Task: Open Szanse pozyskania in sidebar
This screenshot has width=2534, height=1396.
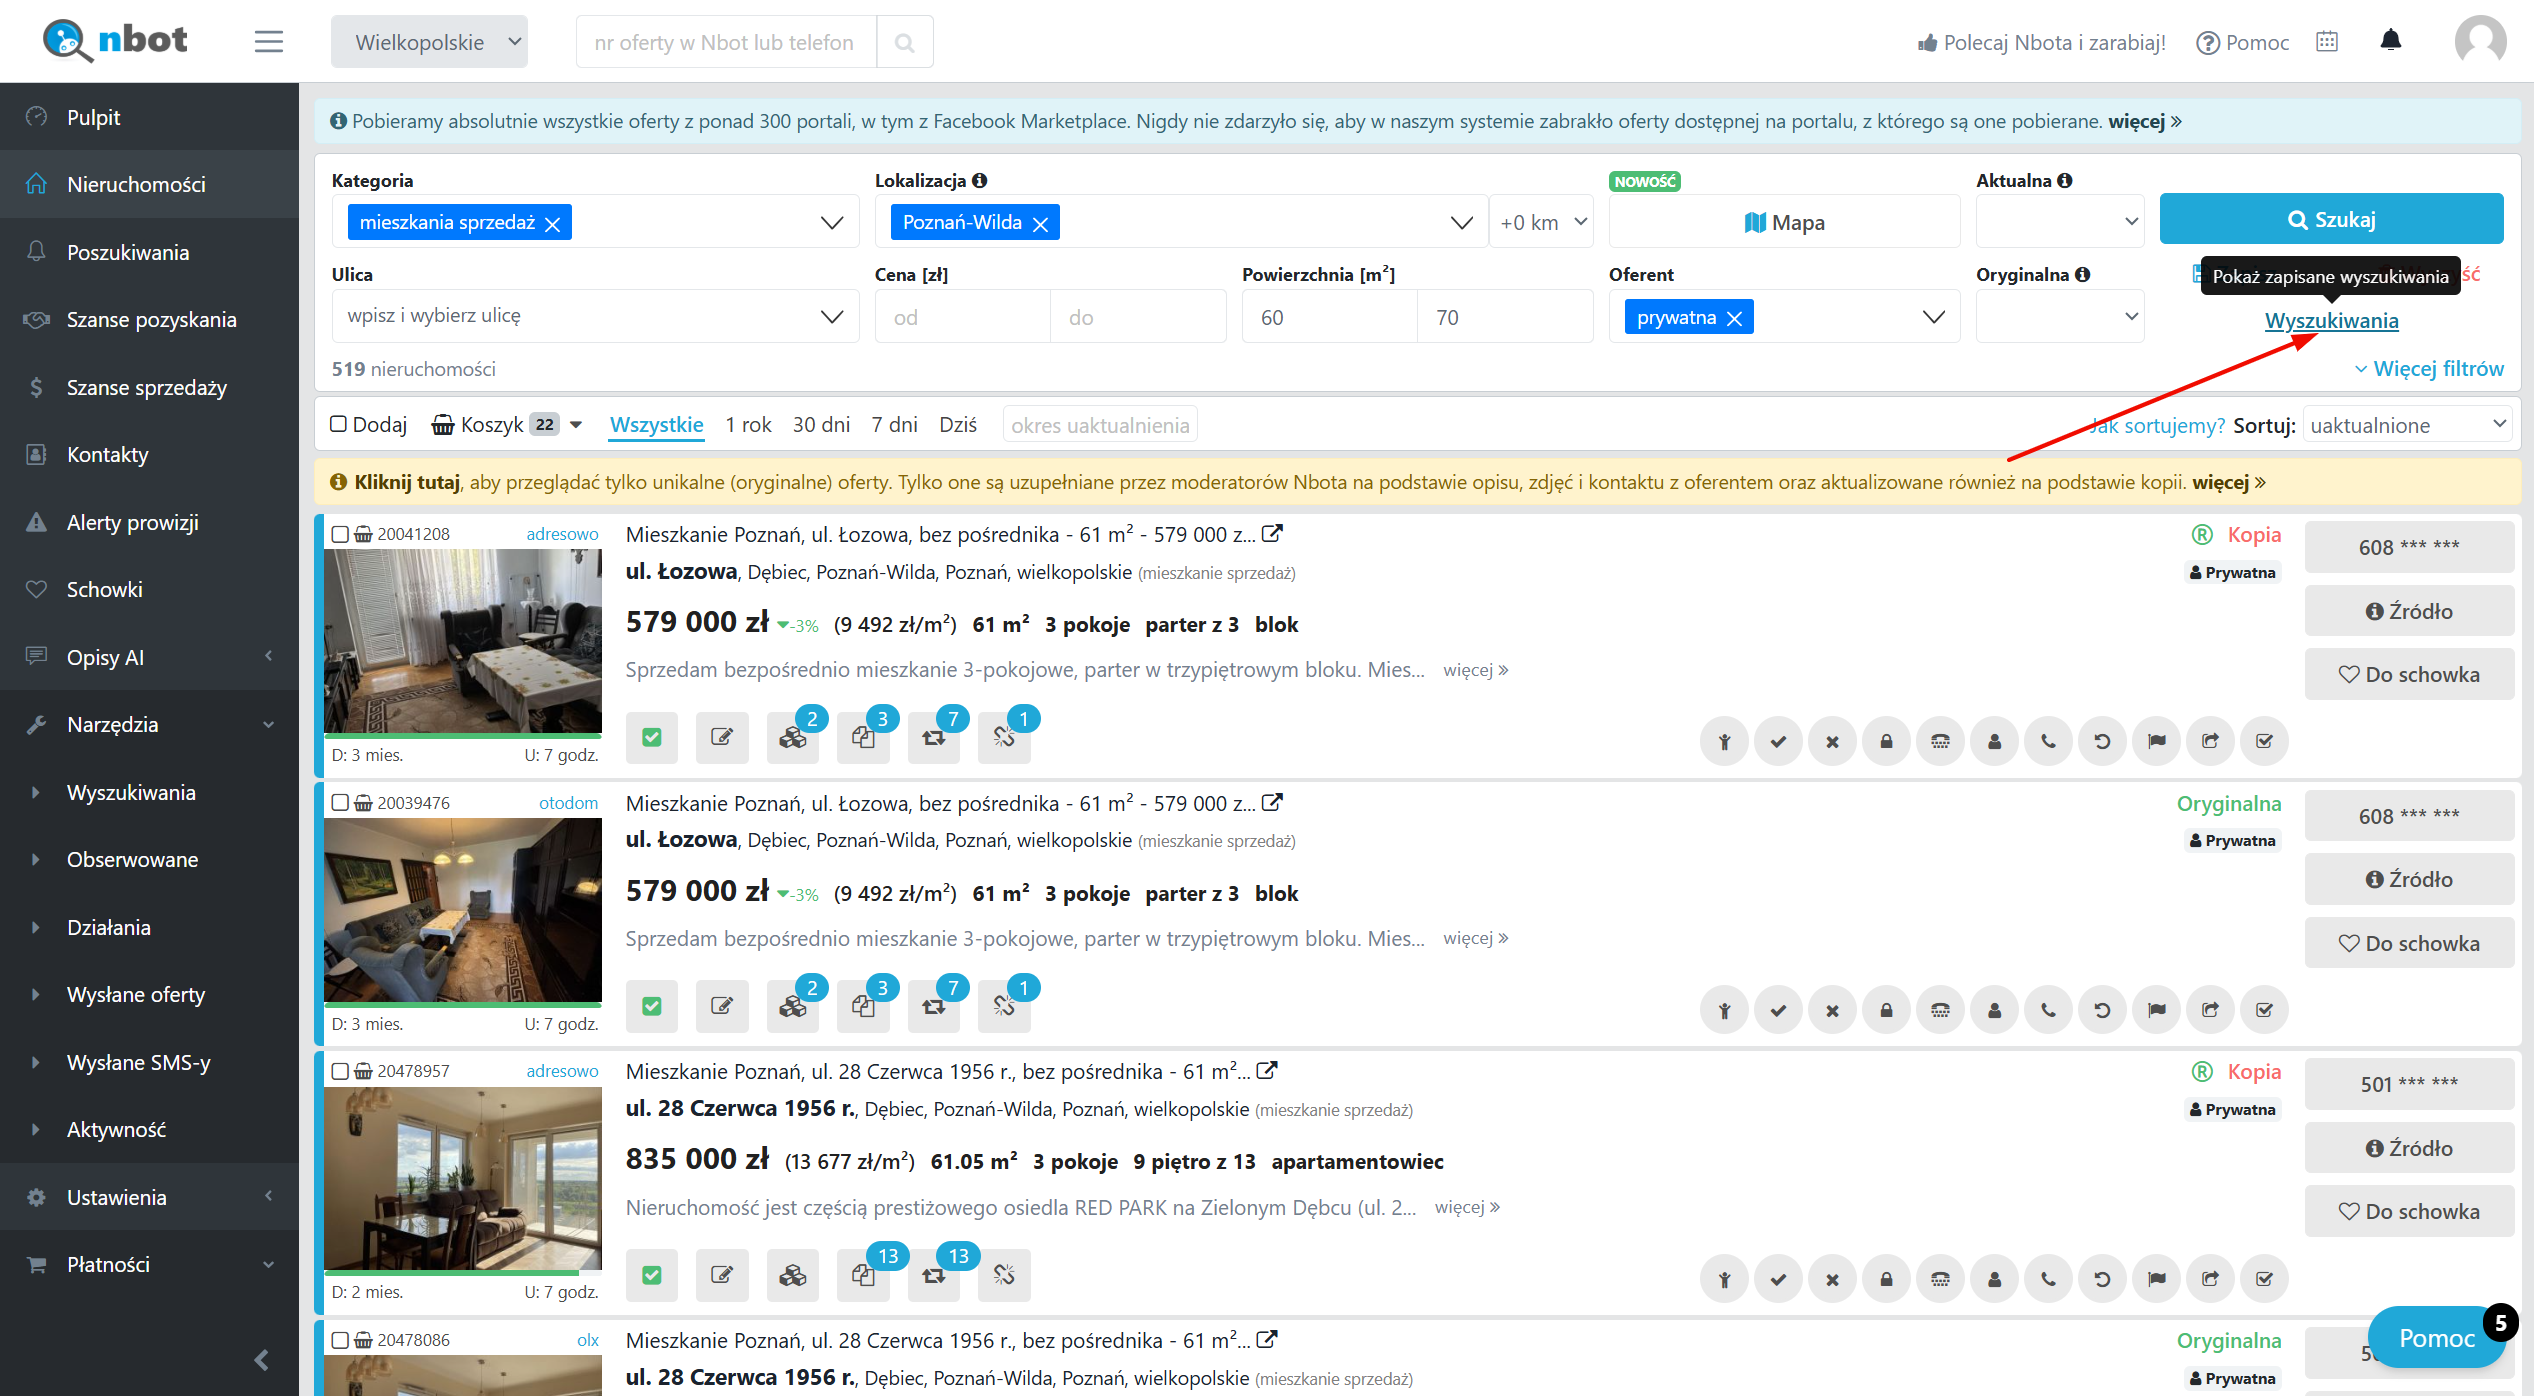Action: click(151, 320)
